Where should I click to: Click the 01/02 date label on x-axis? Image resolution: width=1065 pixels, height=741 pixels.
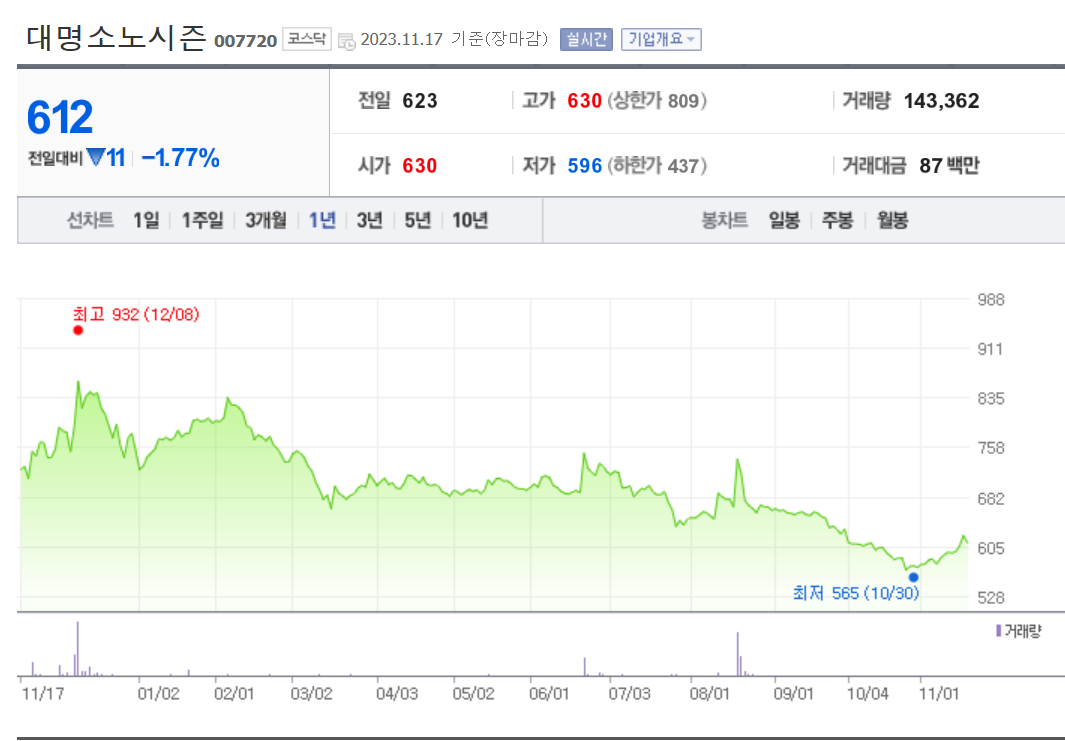[158, 694]
